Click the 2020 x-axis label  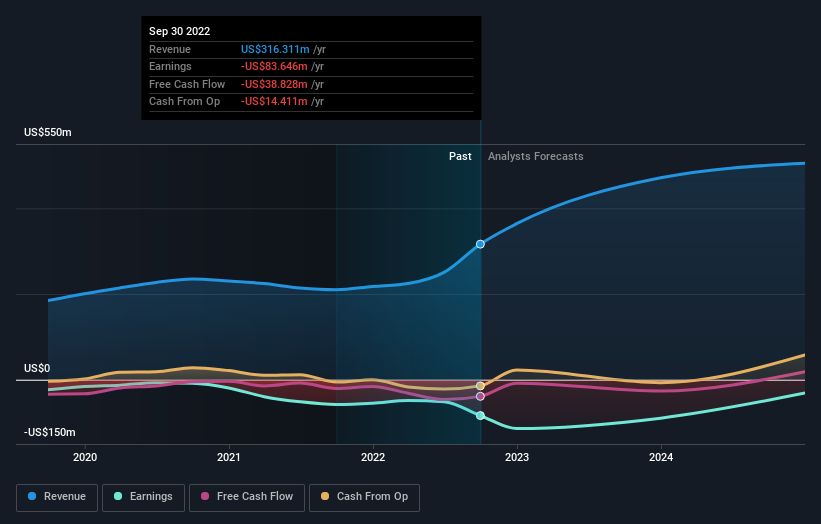[85, 457]
